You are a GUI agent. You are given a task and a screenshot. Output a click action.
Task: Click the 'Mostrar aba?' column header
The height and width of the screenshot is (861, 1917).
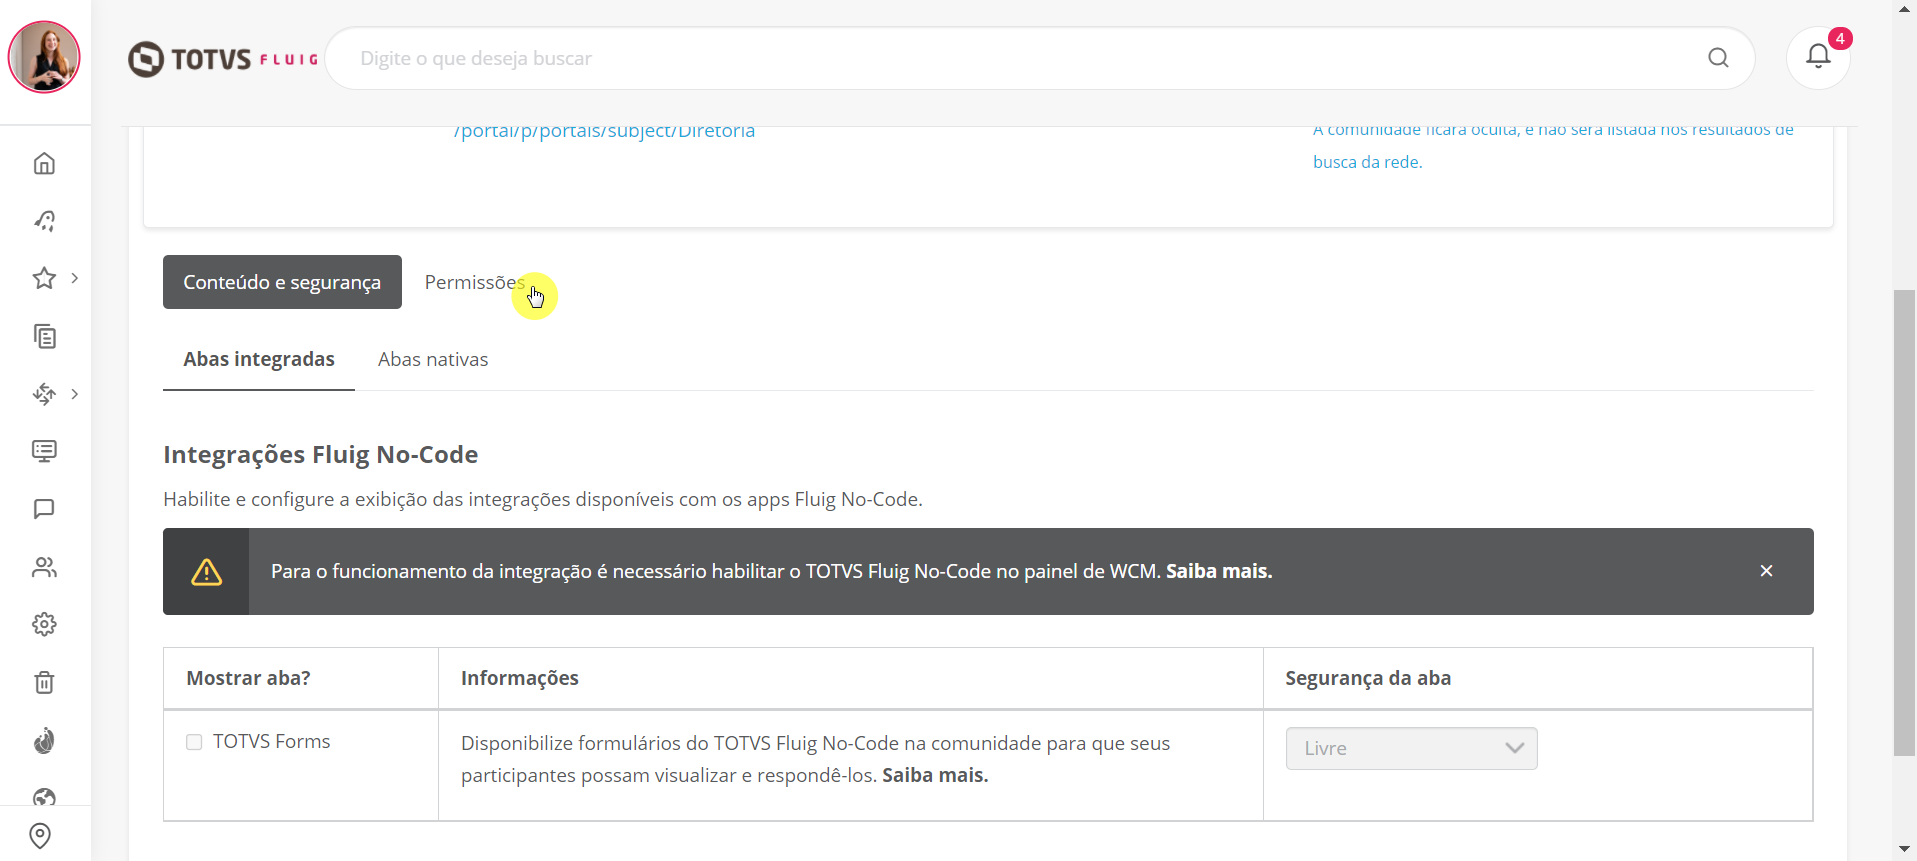pos(248,678)
